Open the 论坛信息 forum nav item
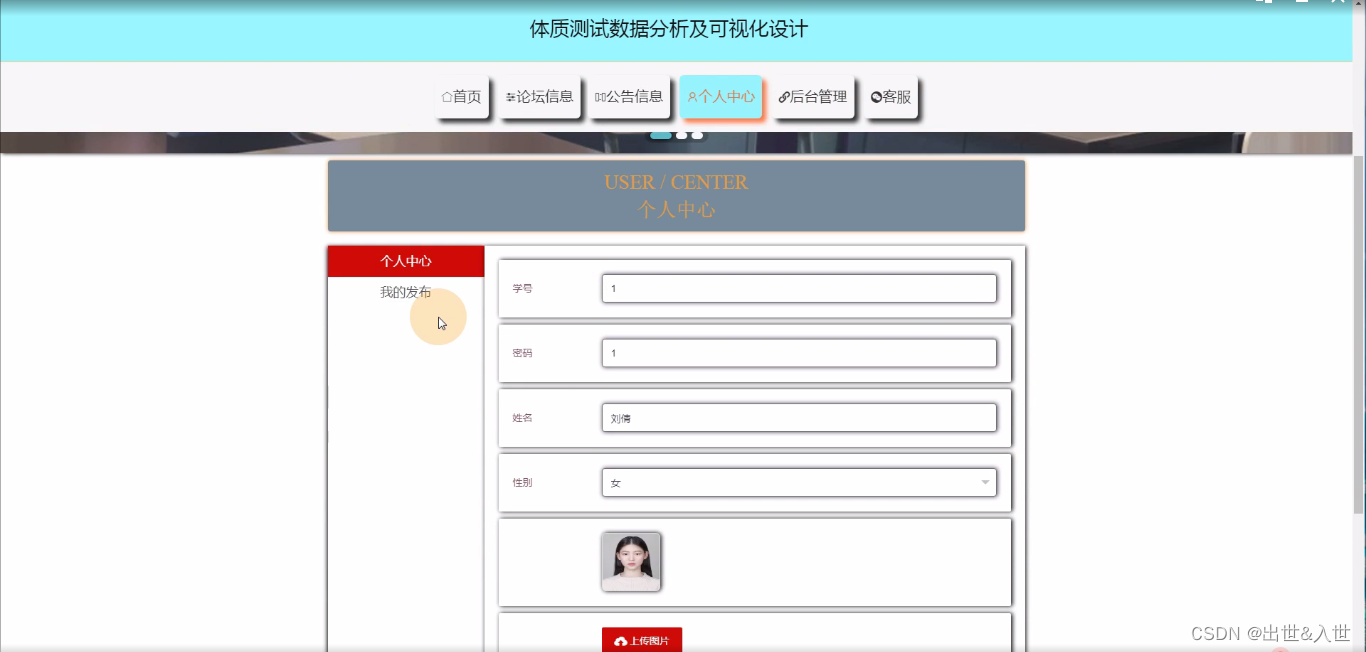This screenshot has height=652, width=1366. (540, 97)
